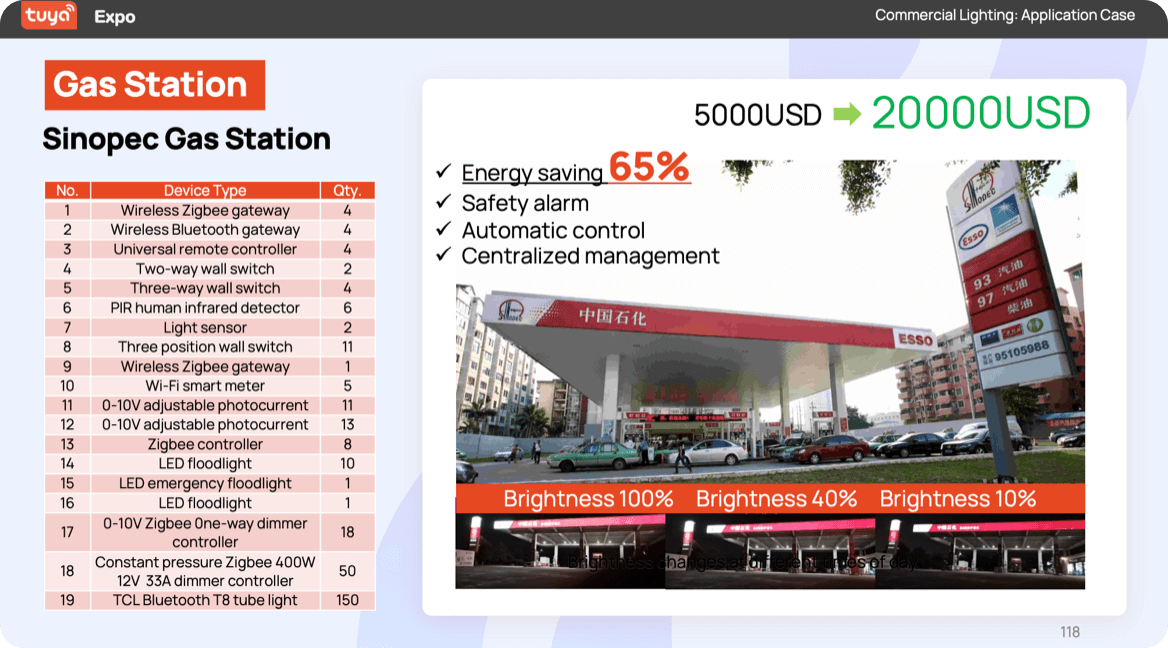Click the PIR human infrared detector cell
1168x648 pixels.
coord(205,308)
